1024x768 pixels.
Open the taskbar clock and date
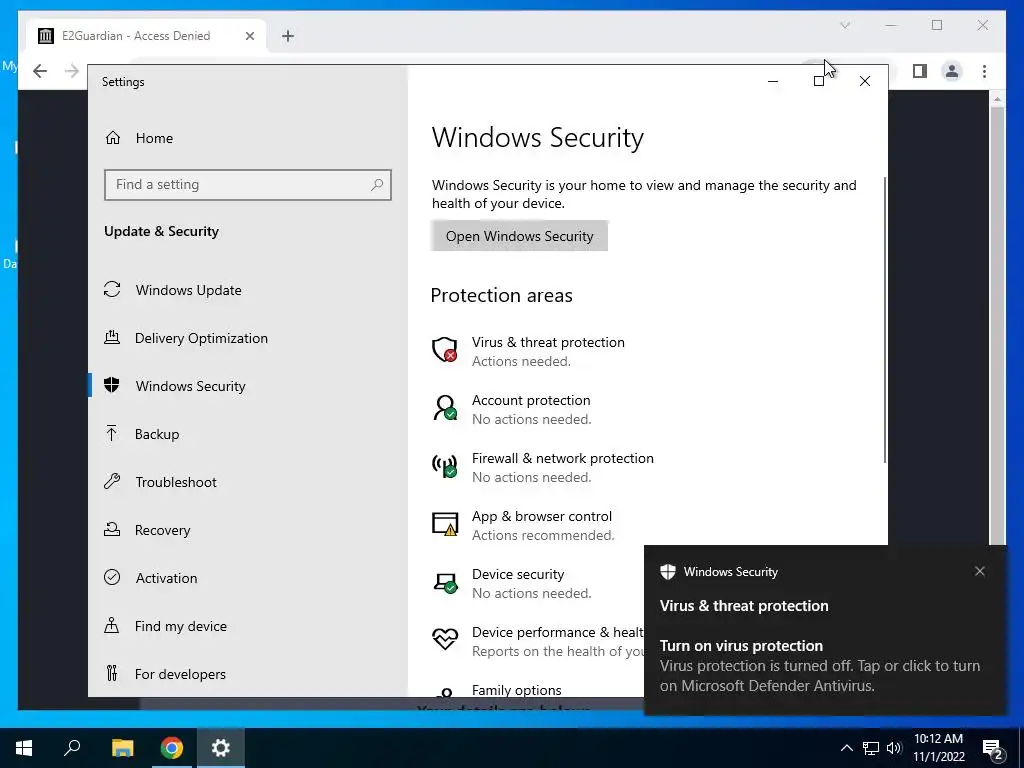pos(938,748)
